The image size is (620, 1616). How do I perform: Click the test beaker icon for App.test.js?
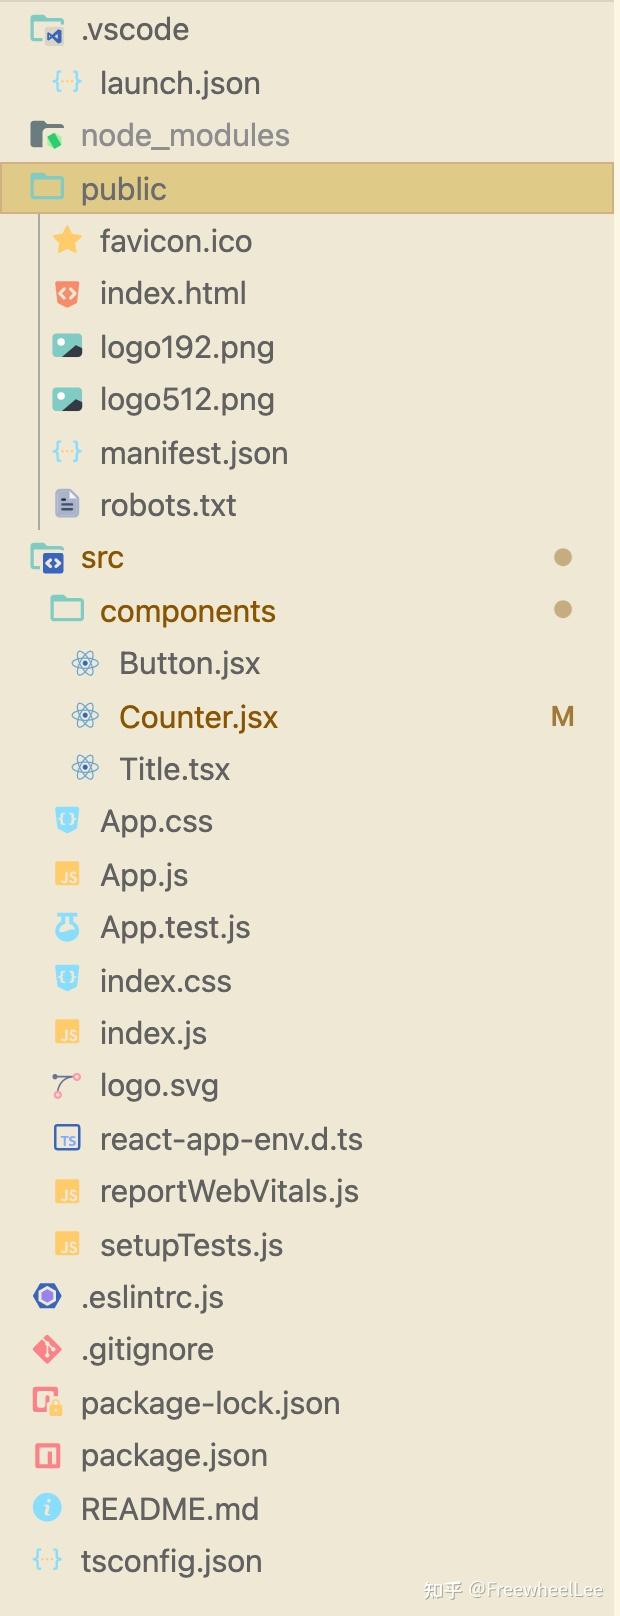66,927
